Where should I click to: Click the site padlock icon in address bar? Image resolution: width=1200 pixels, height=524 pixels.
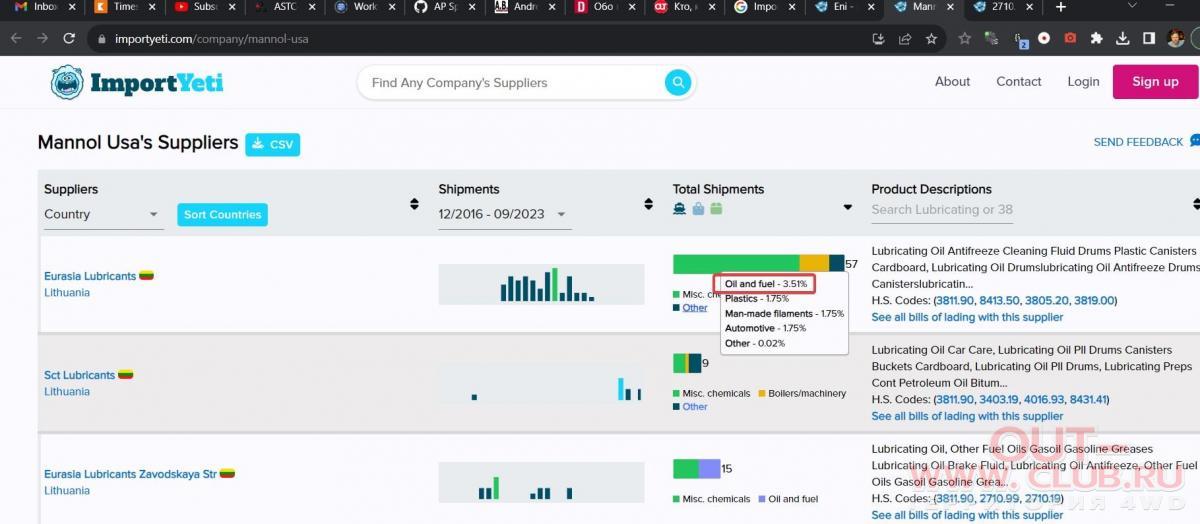tap(100, 40)
